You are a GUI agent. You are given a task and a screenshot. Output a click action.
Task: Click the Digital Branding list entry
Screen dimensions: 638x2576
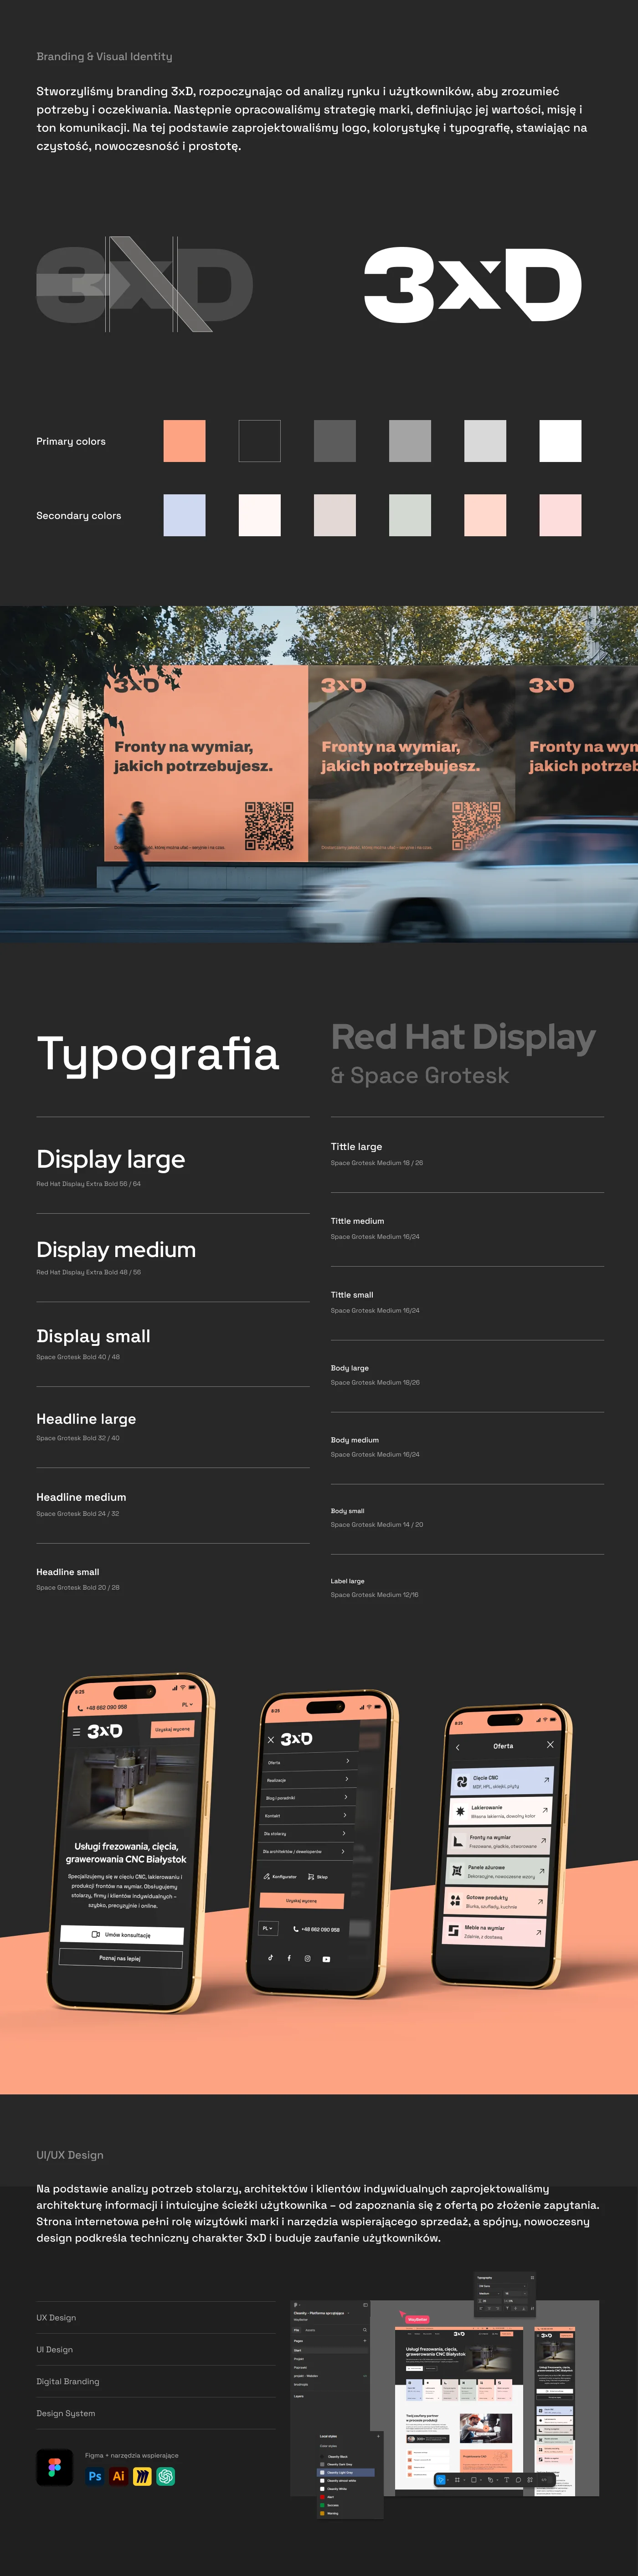click(x=68, y=2382)
